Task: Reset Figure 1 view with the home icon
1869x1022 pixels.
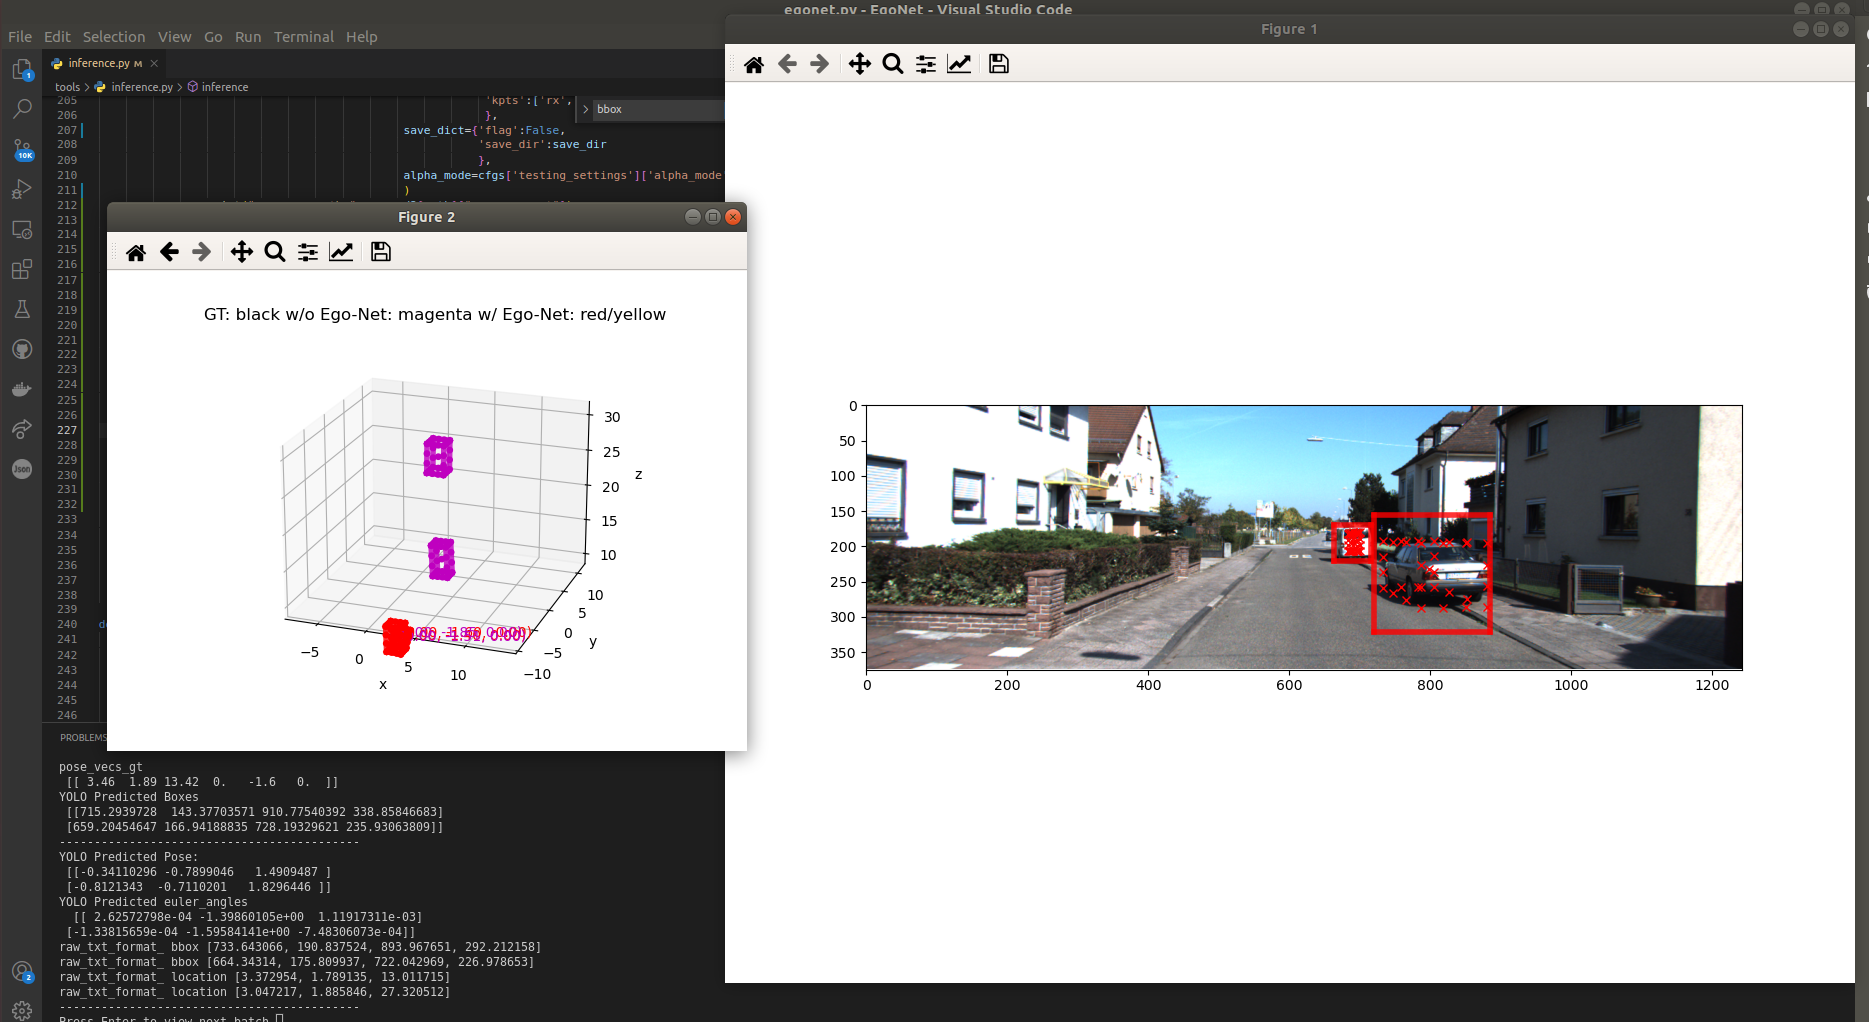Action: pos(754,63)
